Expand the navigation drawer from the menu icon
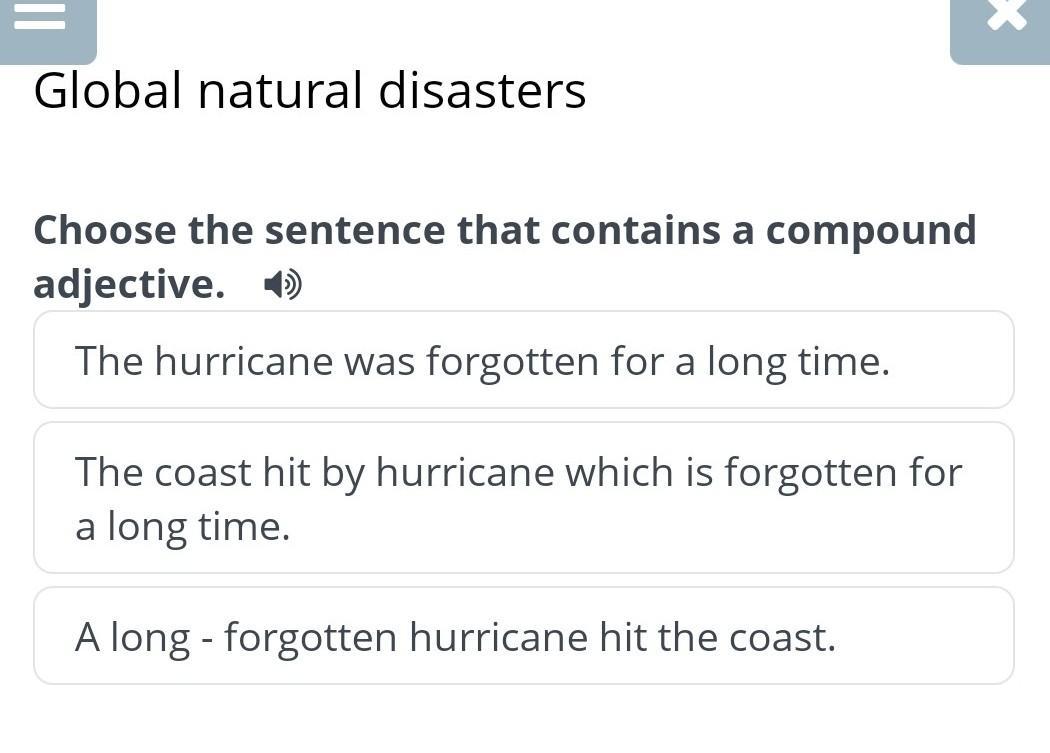 pyautogui.click(x=40, y=18)
